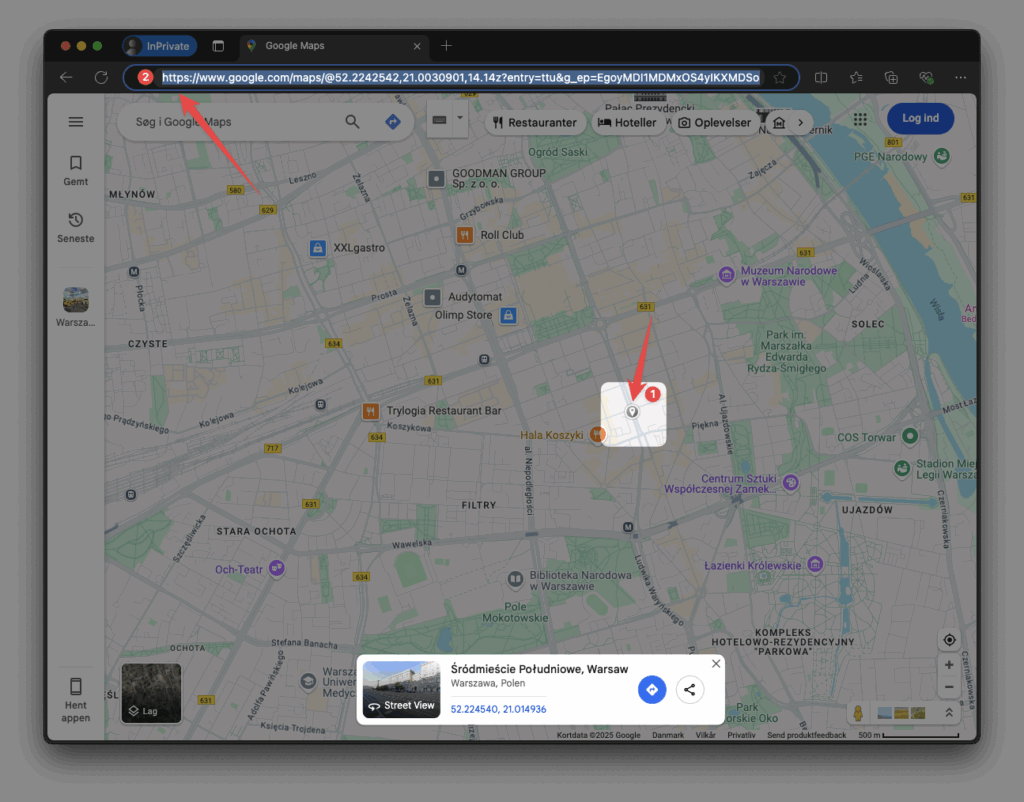Select the Trylogia Restaurant Bar marker
This screenshot has width=1024, height=802.
tap(370, 411)
